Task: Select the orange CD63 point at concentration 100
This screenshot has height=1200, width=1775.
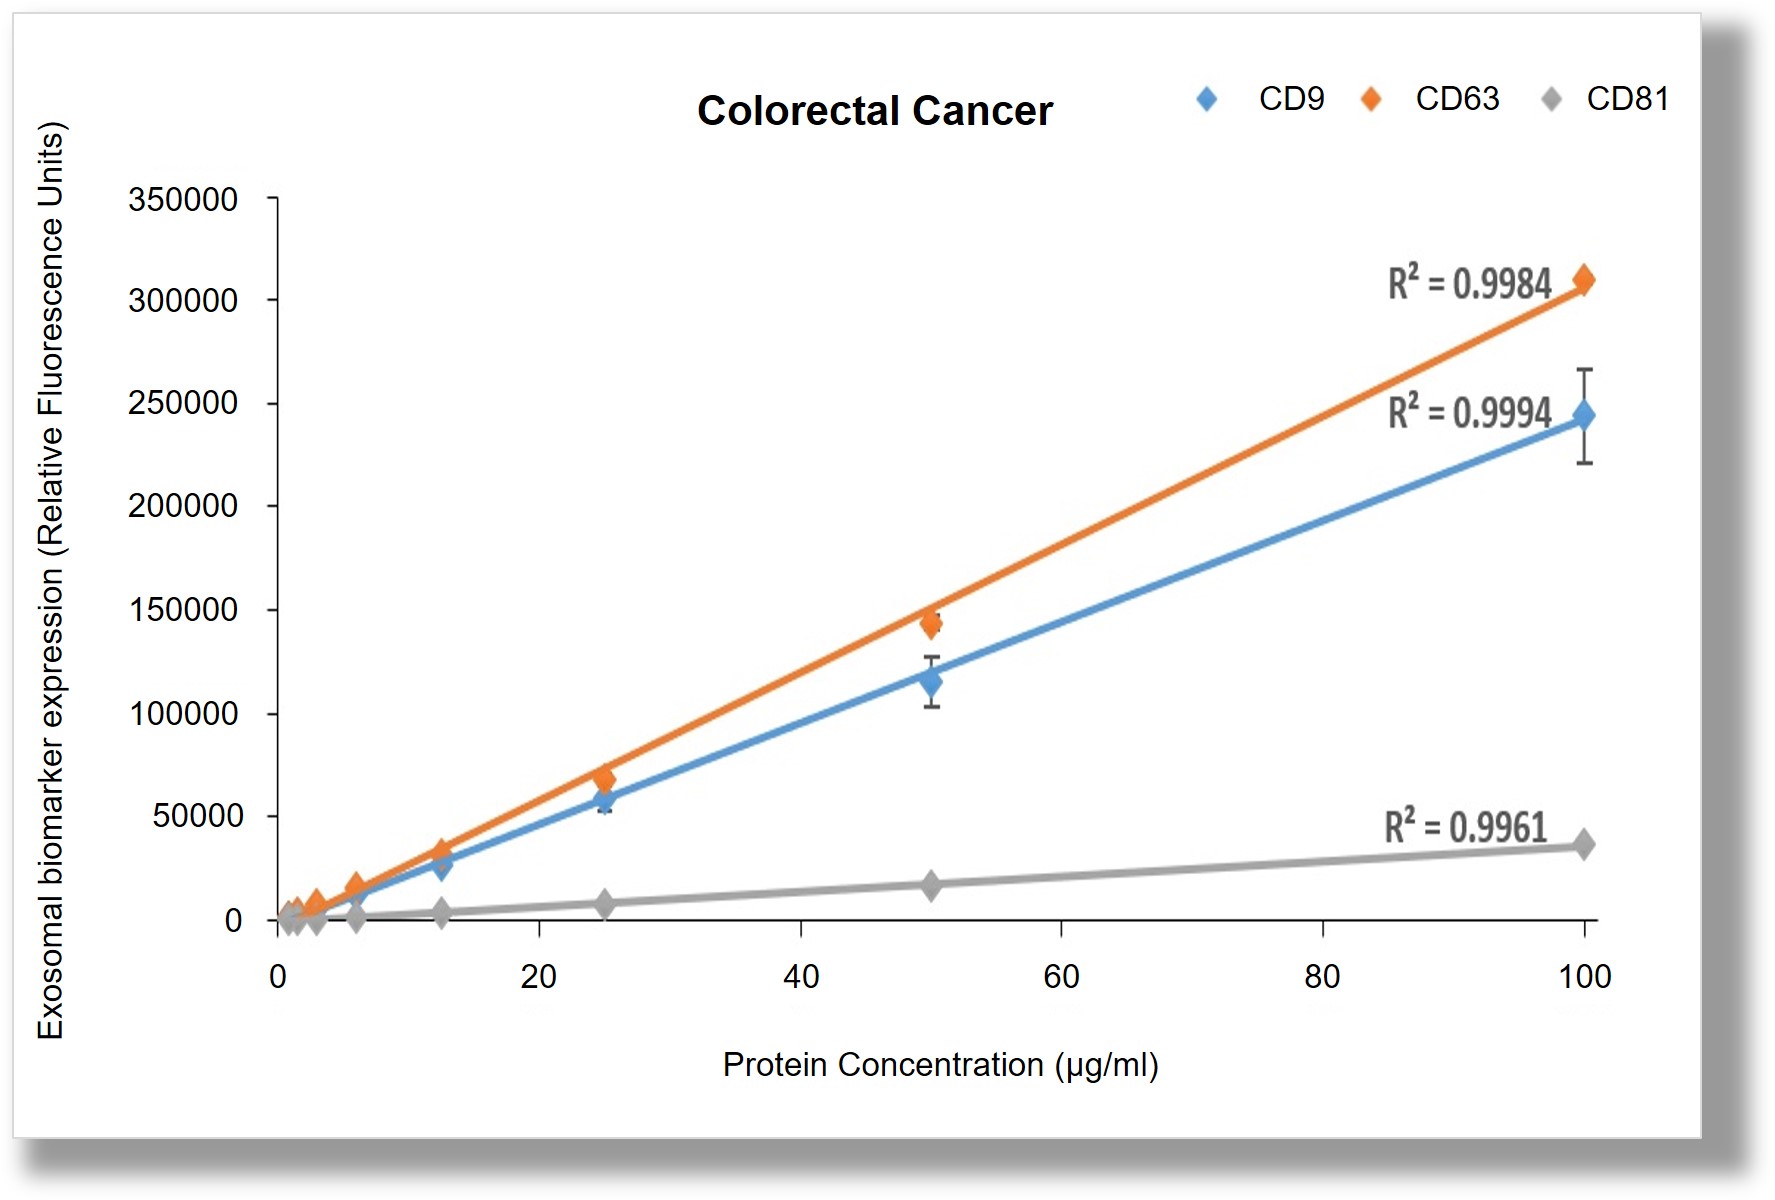Action: click(x=1584, y=280)
